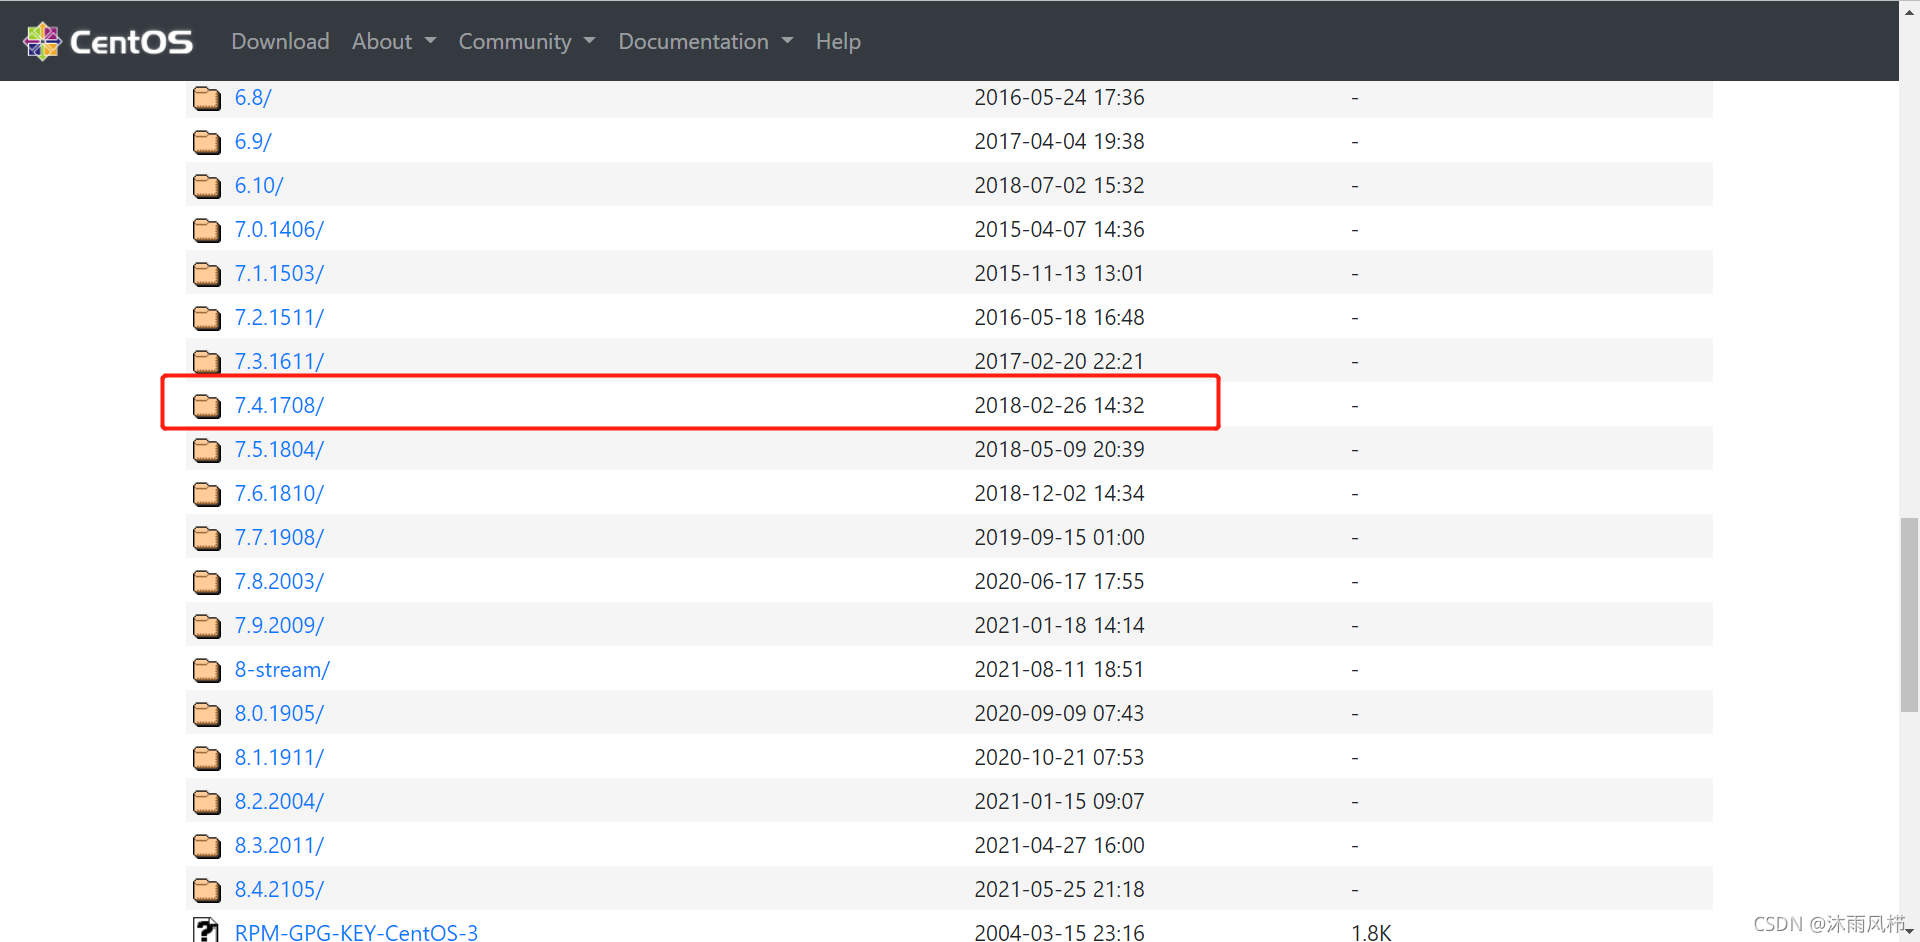The image size is (1920, 942).
Task: Click the folder icon next to 7.6.1810/
Action: 207,494
